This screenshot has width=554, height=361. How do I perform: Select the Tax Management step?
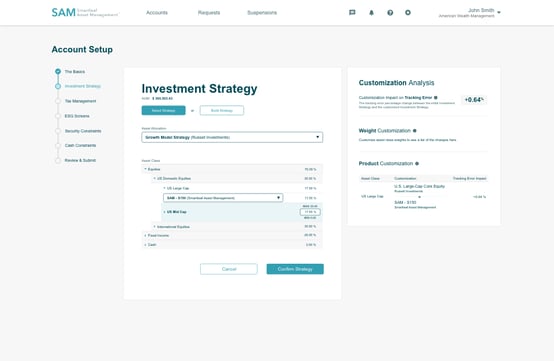click(x=80, y=101)
